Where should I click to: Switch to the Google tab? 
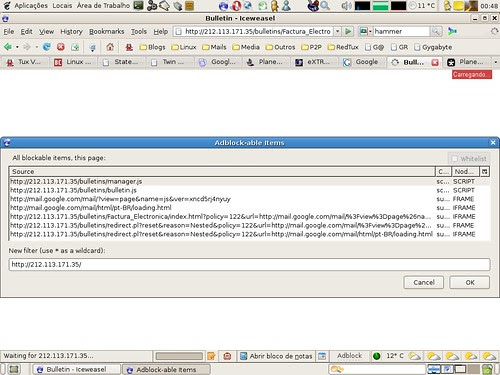click(362, 62)
